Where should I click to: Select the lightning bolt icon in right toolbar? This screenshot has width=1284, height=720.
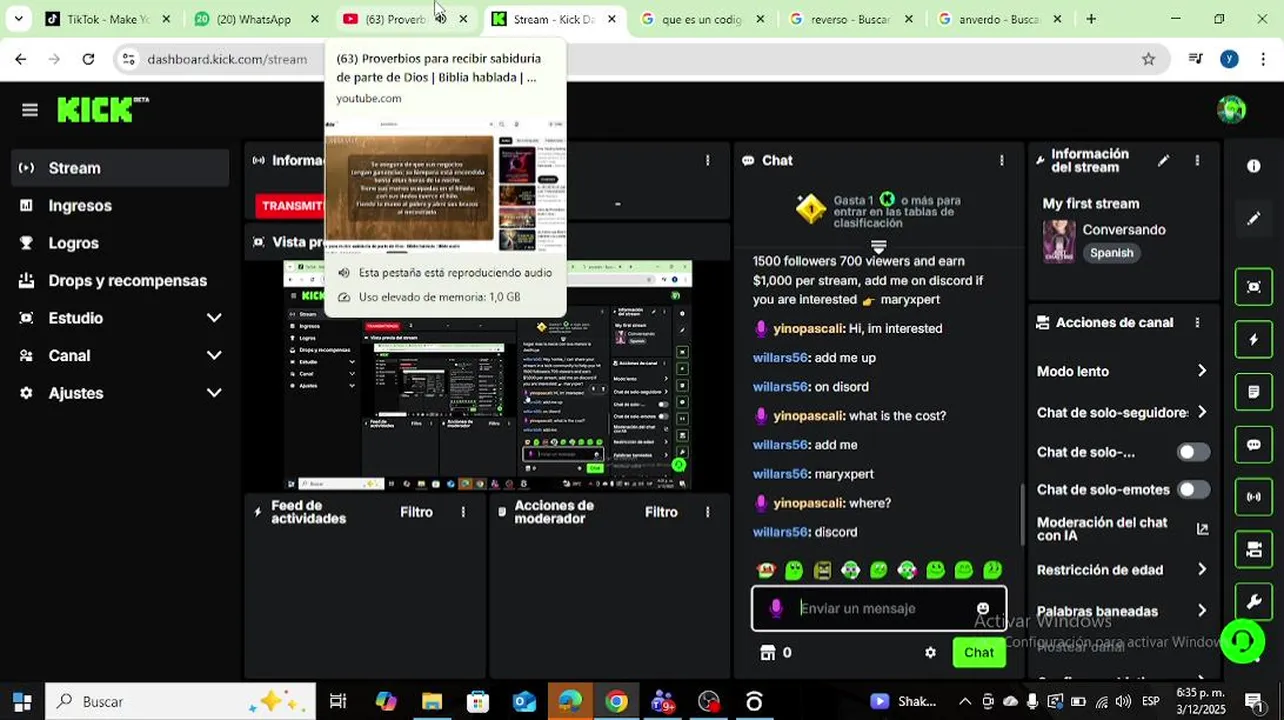(x=1253, y=339)
